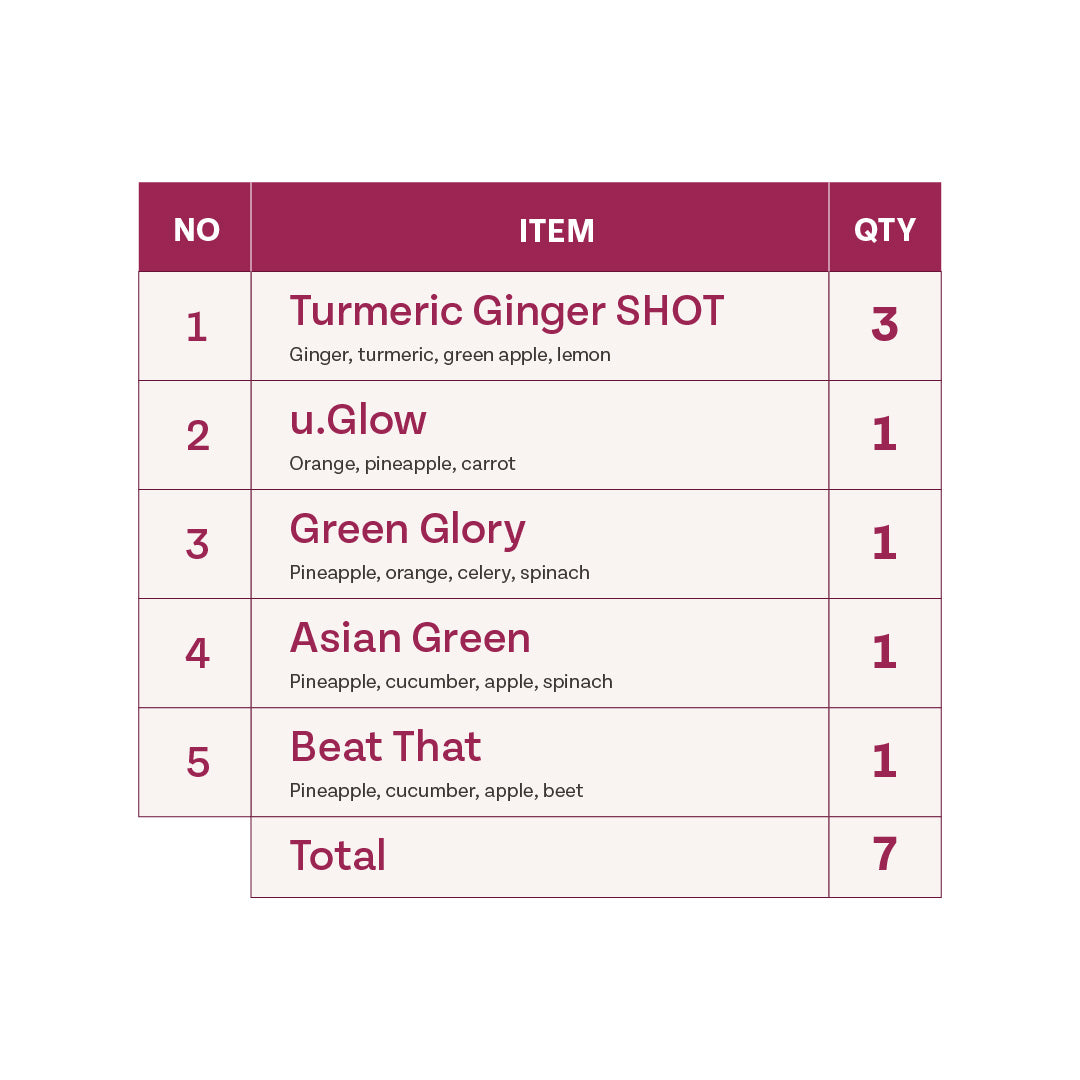Select the Turmeric Ginger SHOT item name
This screenshot has width=1080, height=1080.
pos(506,311)
